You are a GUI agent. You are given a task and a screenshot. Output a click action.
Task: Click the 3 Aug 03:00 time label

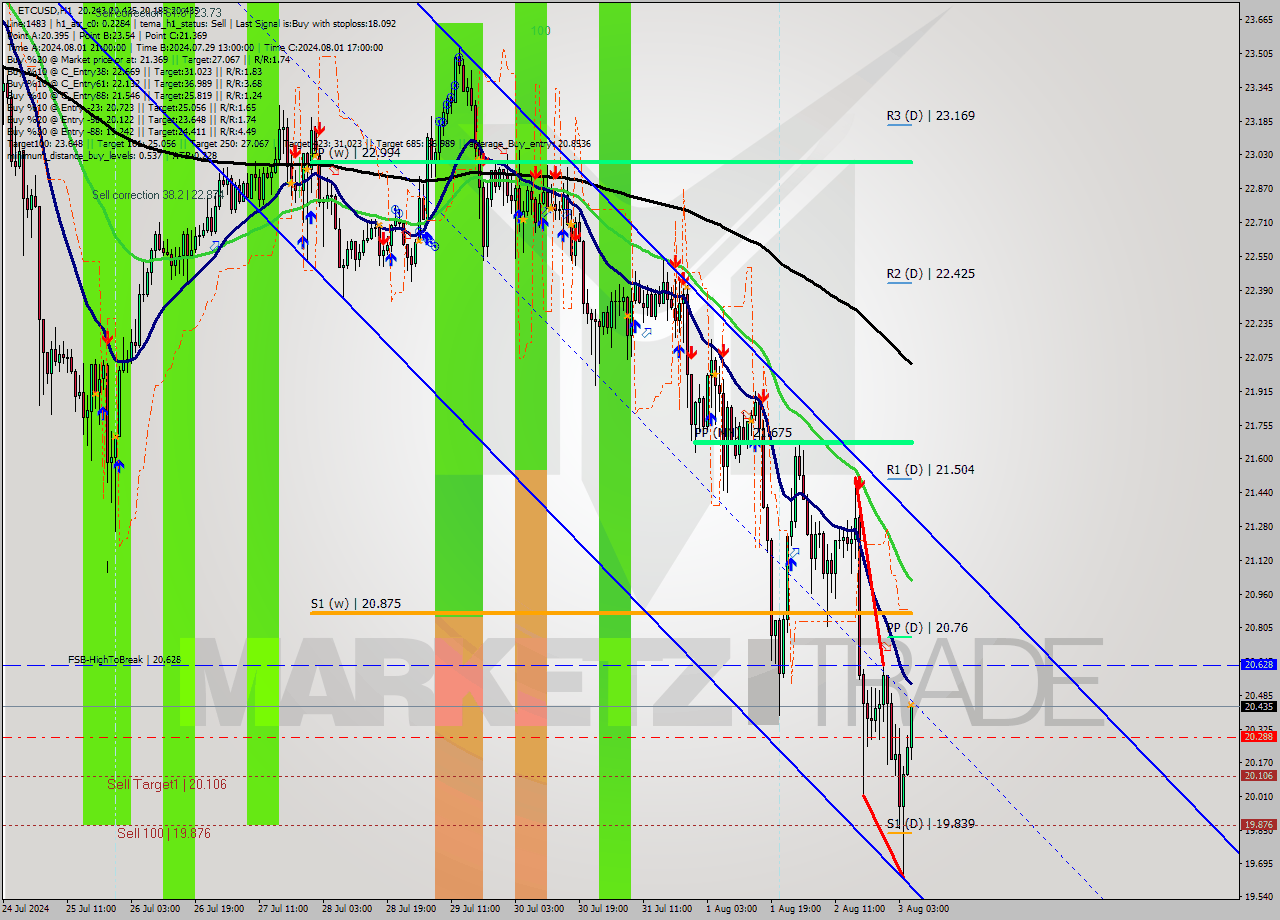(x=924, y=909)
